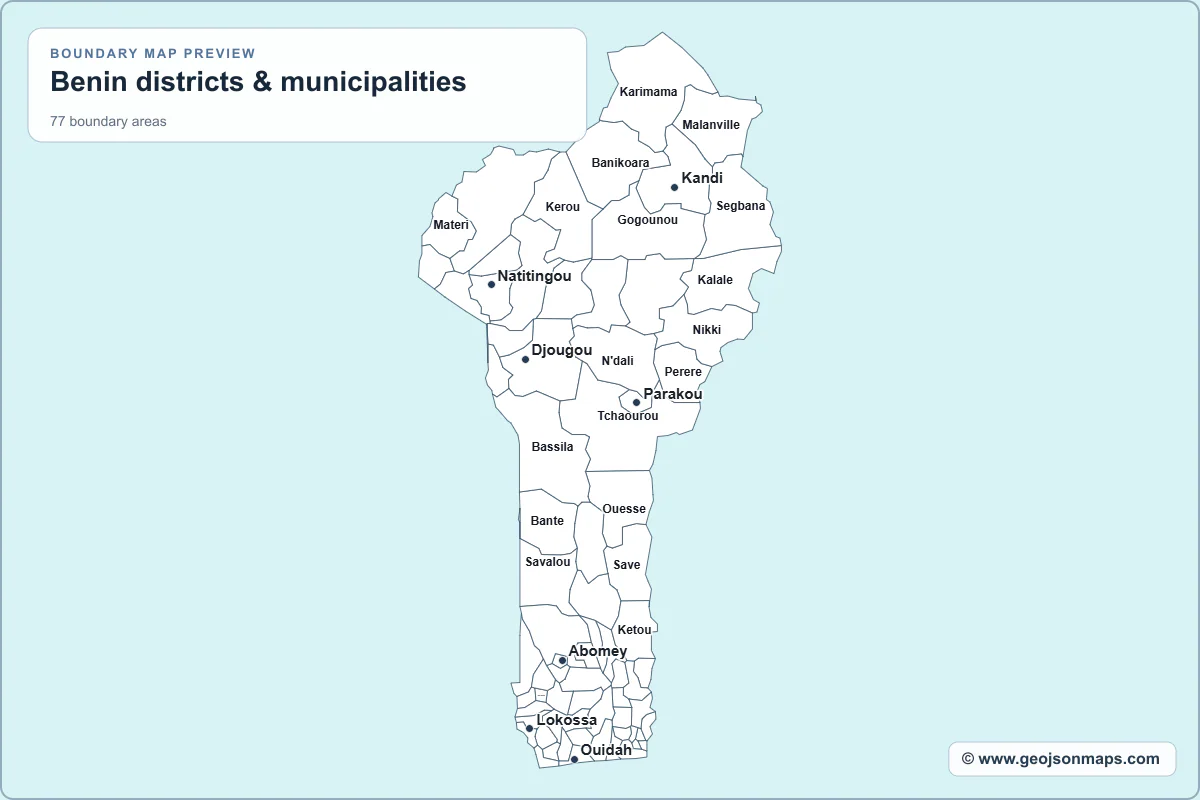Click the Kandi city name label

click(x=702, y=178)
